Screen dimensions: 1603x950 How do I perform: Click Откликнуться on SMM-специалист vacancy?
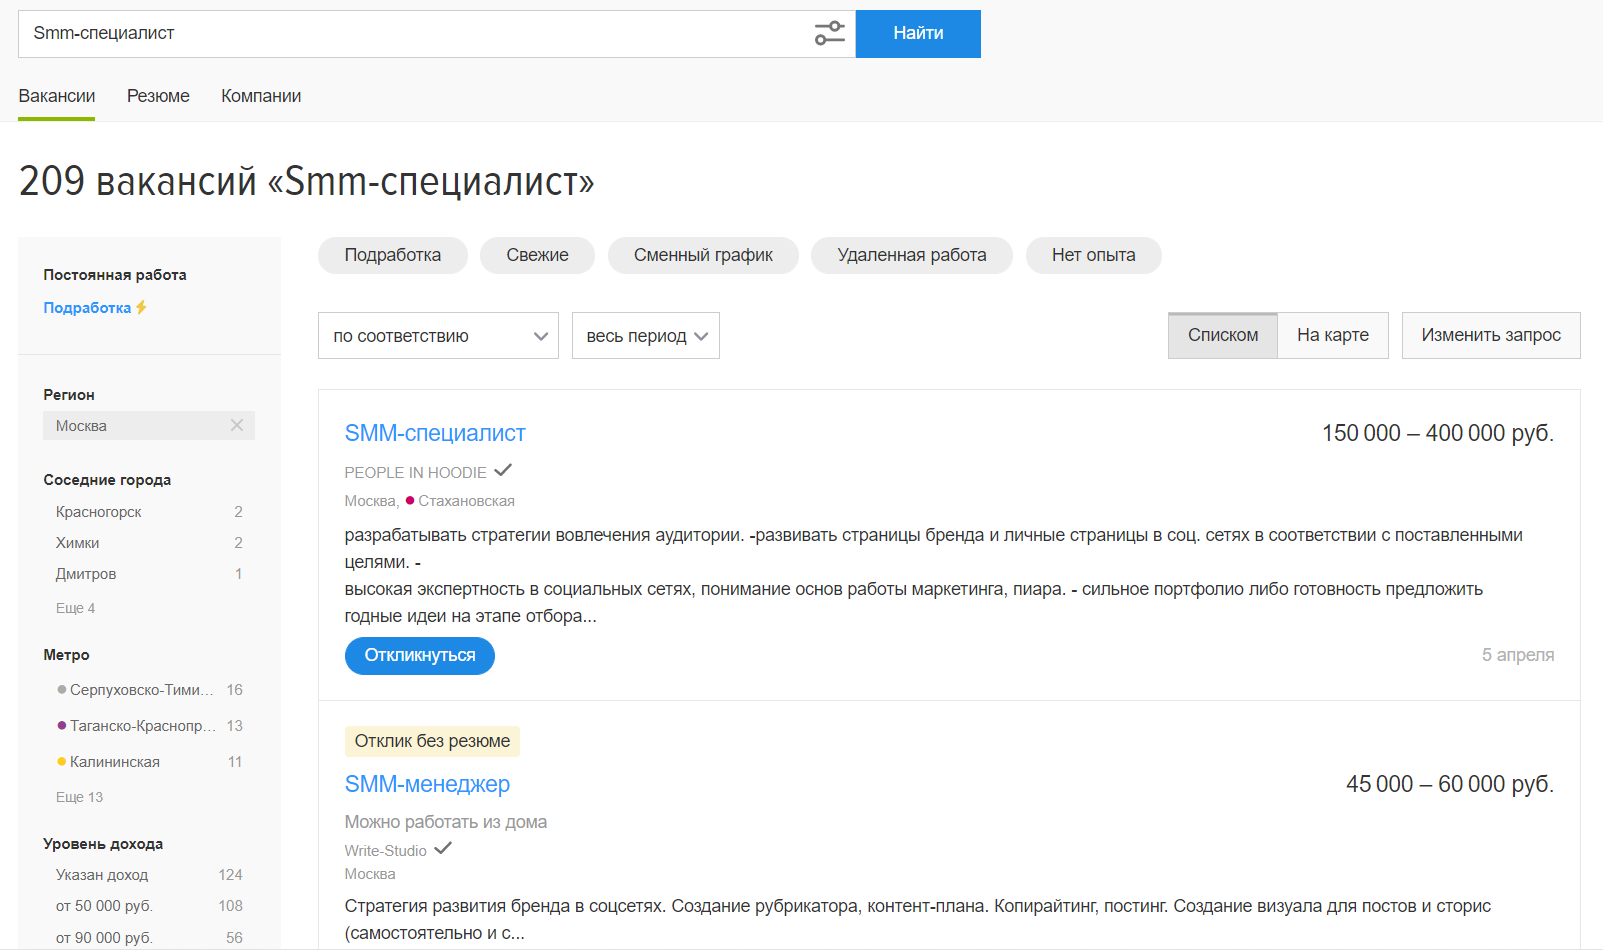click(419, 656)
